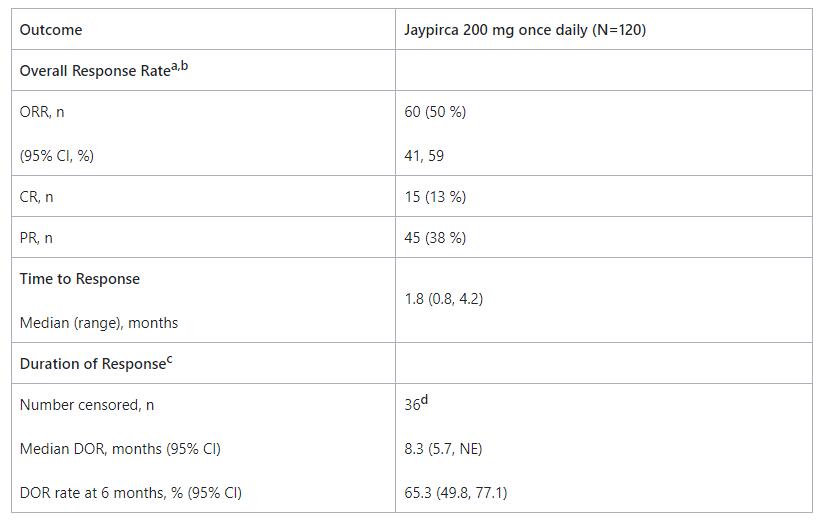The height and width of the screenshot is (521, 824).
Task: Click the censored value 36 with footnote d
Action: pos(416,404)
